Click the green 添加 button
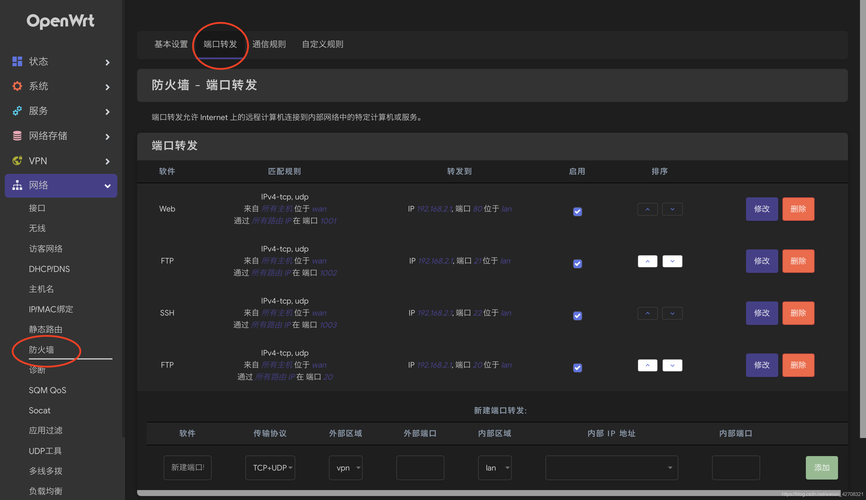The height and width of the screenshot is (500, 866). pyautogui.click(x=822, y=468)
